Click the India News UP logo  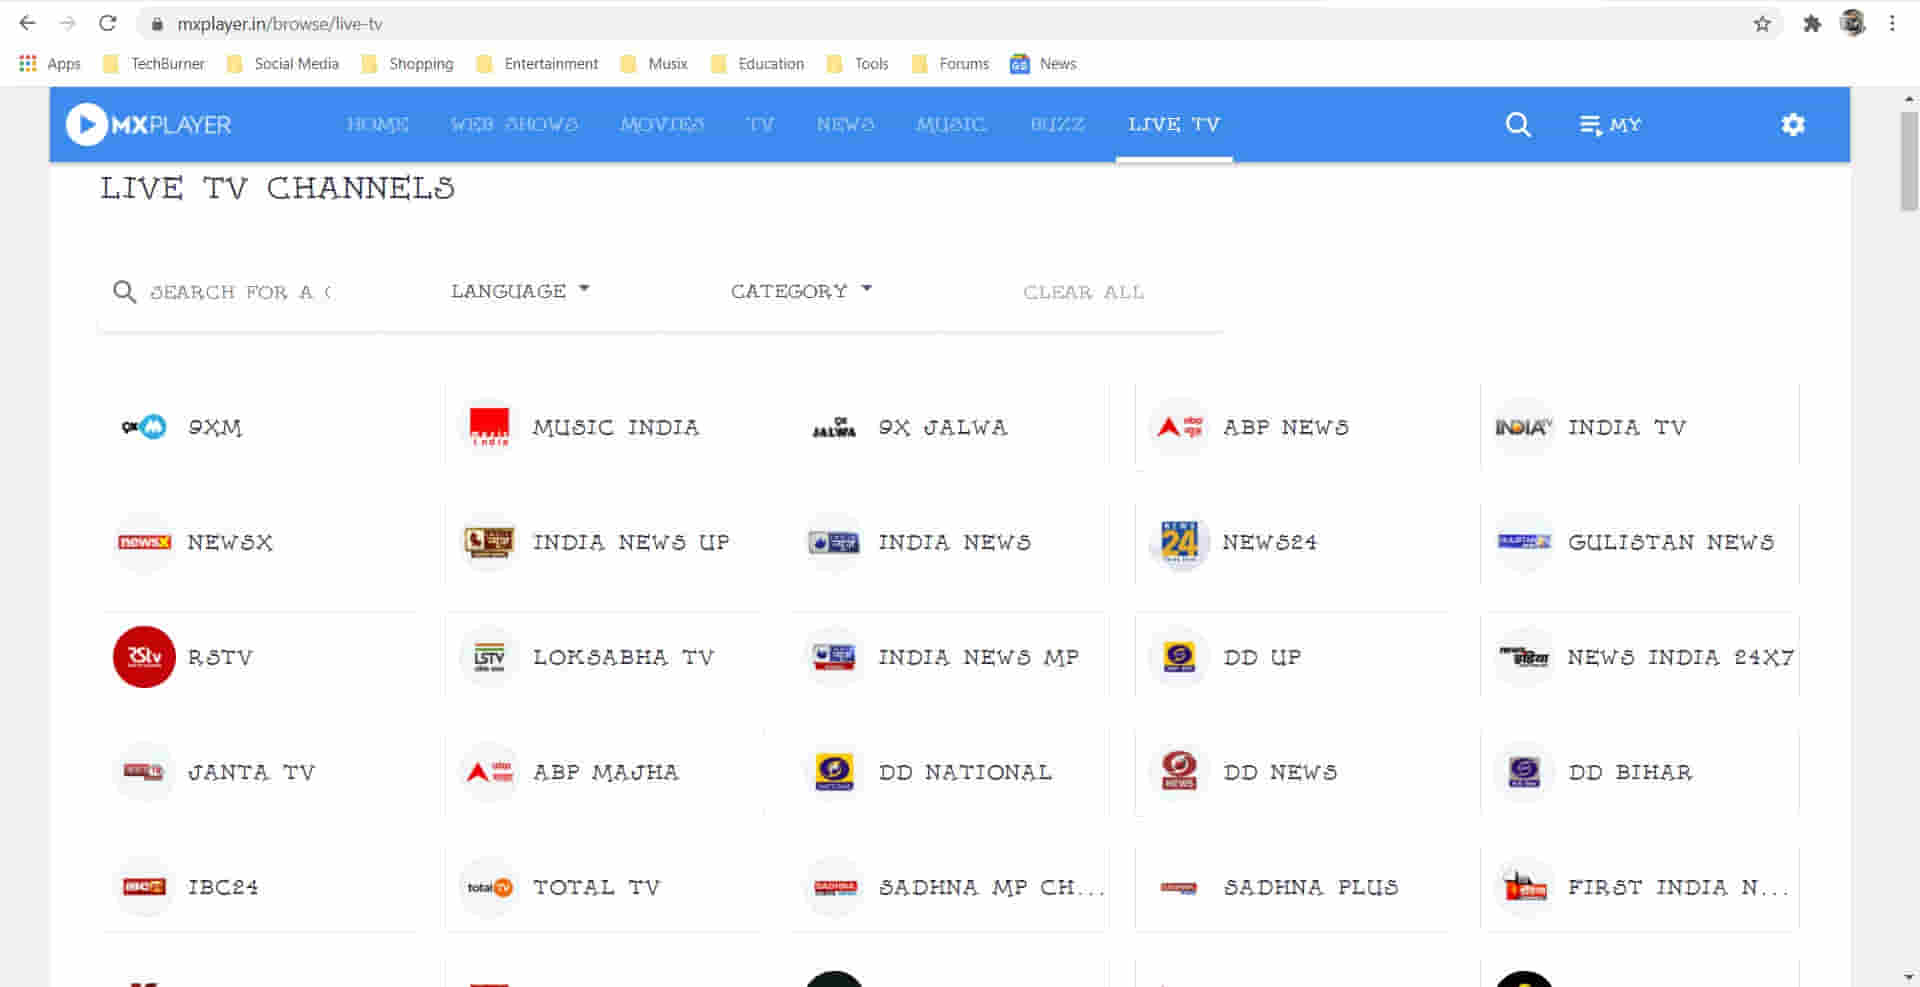489,542
